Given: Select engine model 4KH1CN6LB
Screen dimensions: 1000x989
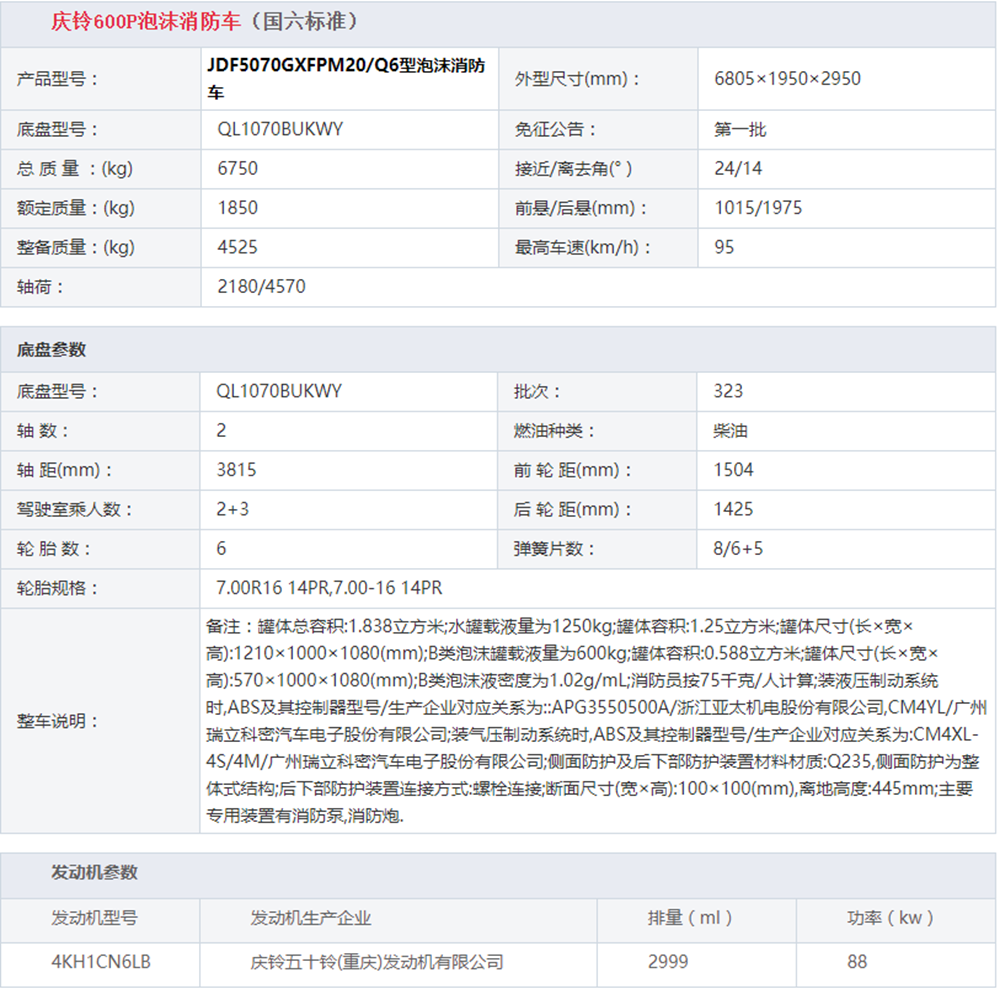Looking at the screenshot, I should tap(101, 962).
